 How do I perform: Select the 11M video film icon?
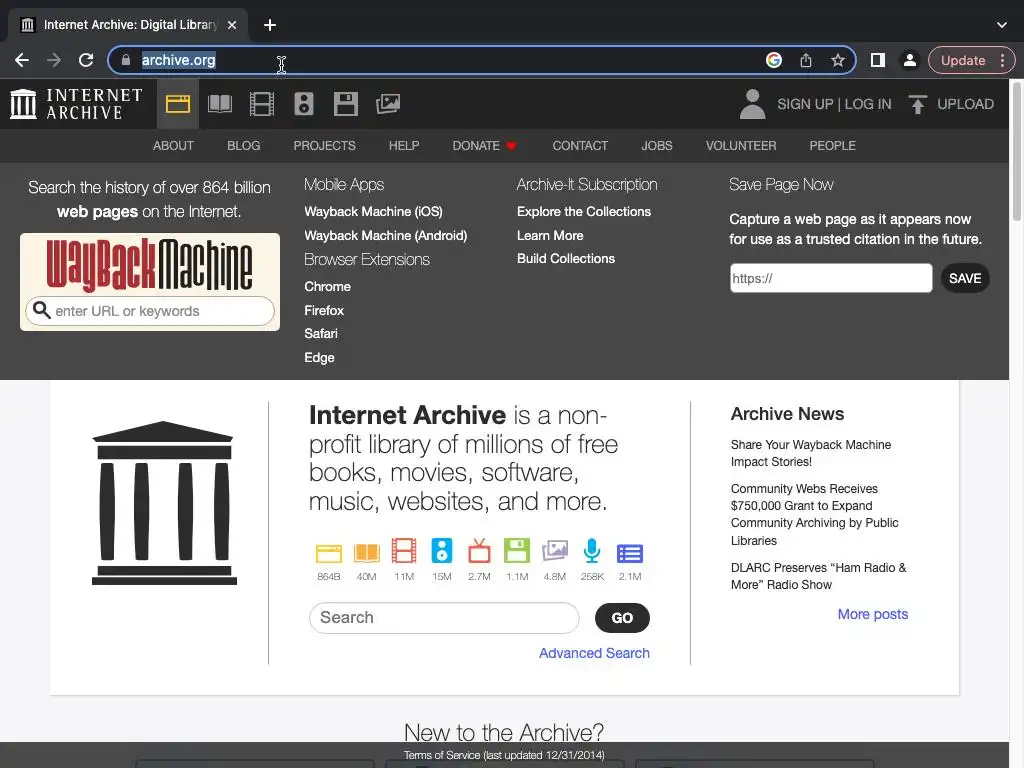coord(404,551)
